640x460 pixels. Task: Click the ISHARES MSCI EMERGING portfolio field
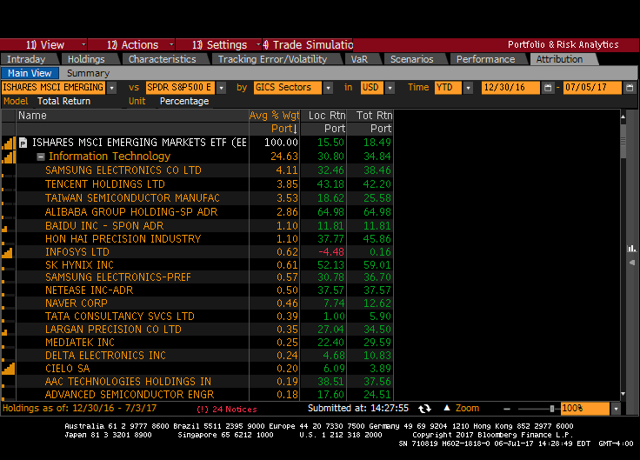(53, 87)
